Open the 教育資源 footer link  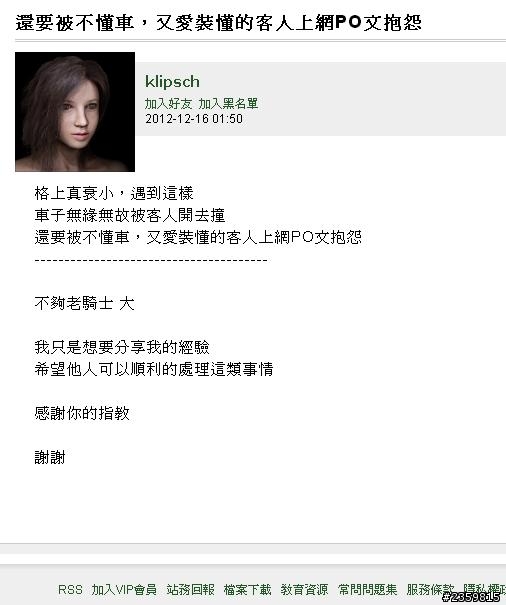pos(304,590)
